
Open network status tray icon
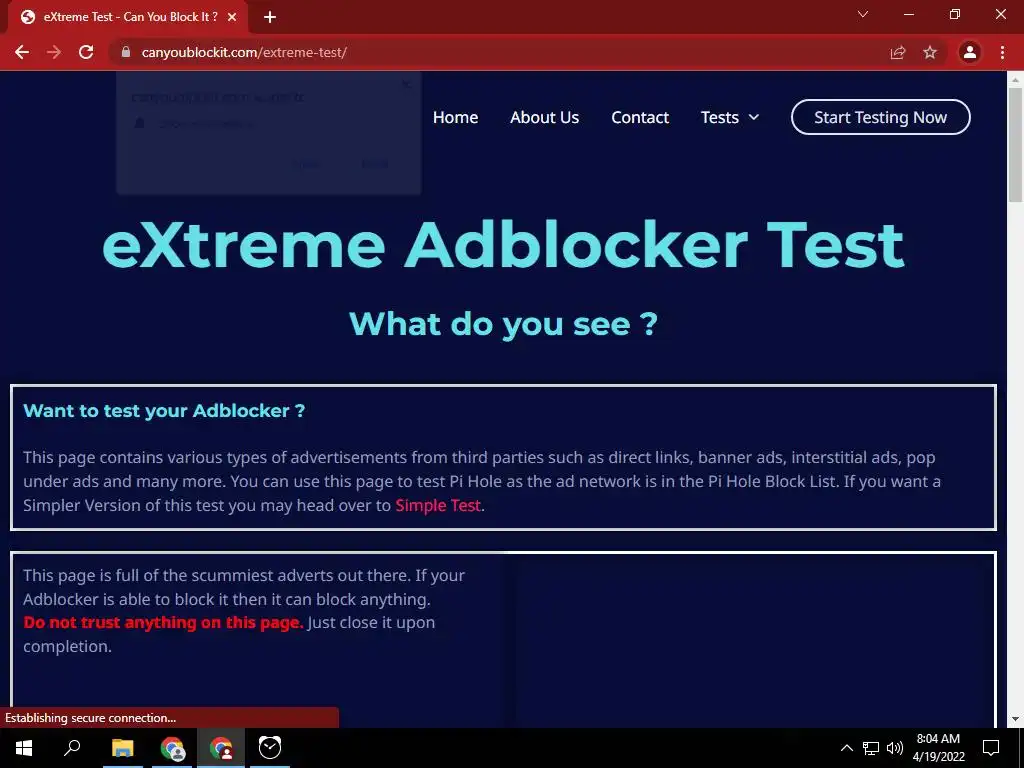871,748
